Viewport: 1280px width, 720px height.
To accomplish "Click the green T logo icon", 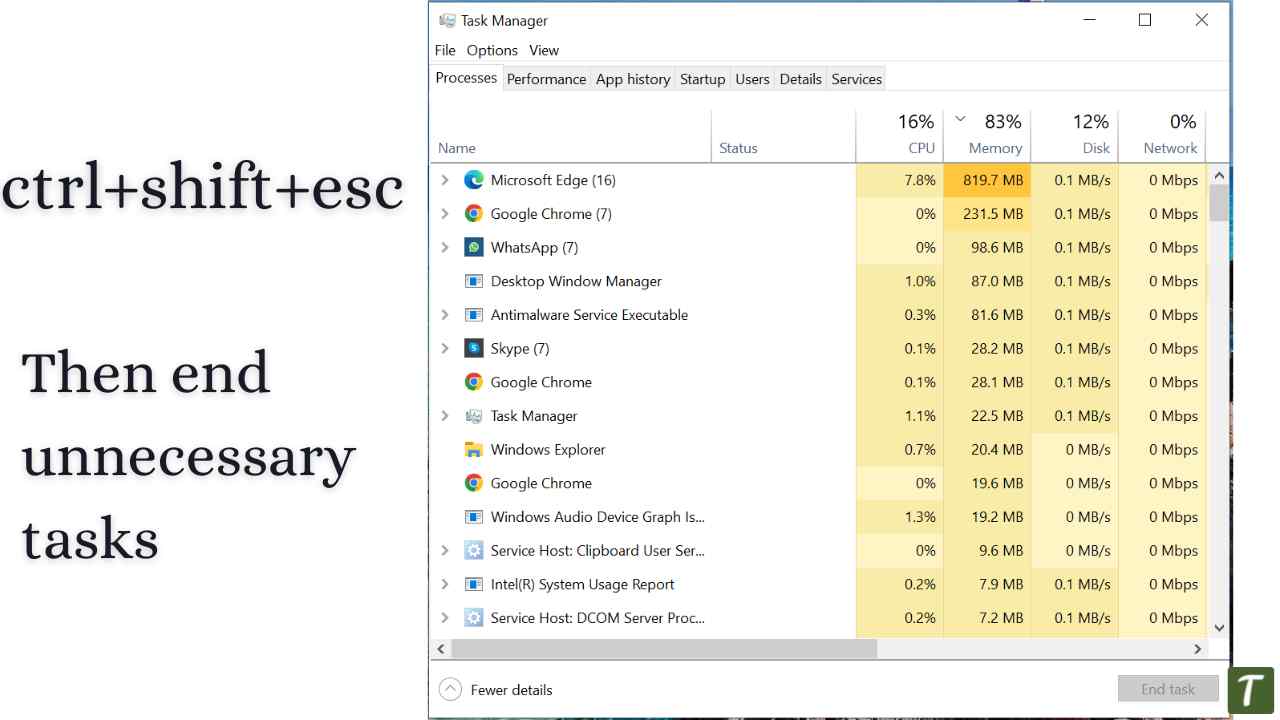I will pyautogui.click(x=1251, y=691).
